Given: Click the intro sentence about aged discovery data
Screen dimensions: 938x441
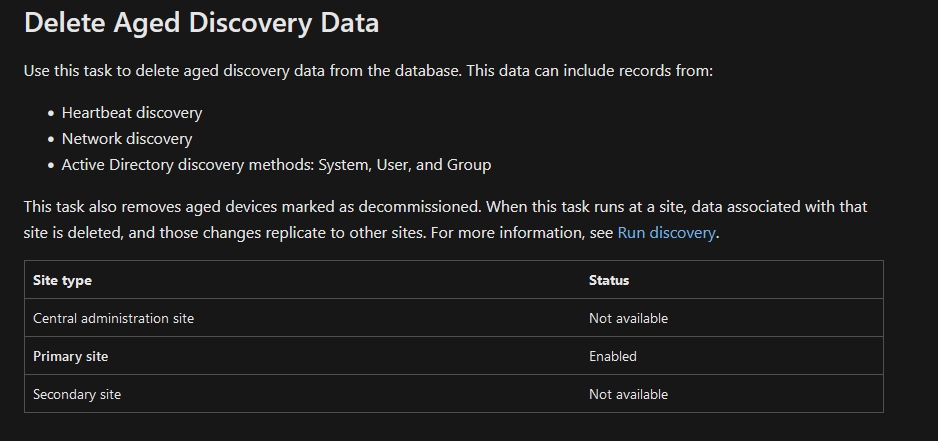Looking at the screenshot, I should coord(368,71).
